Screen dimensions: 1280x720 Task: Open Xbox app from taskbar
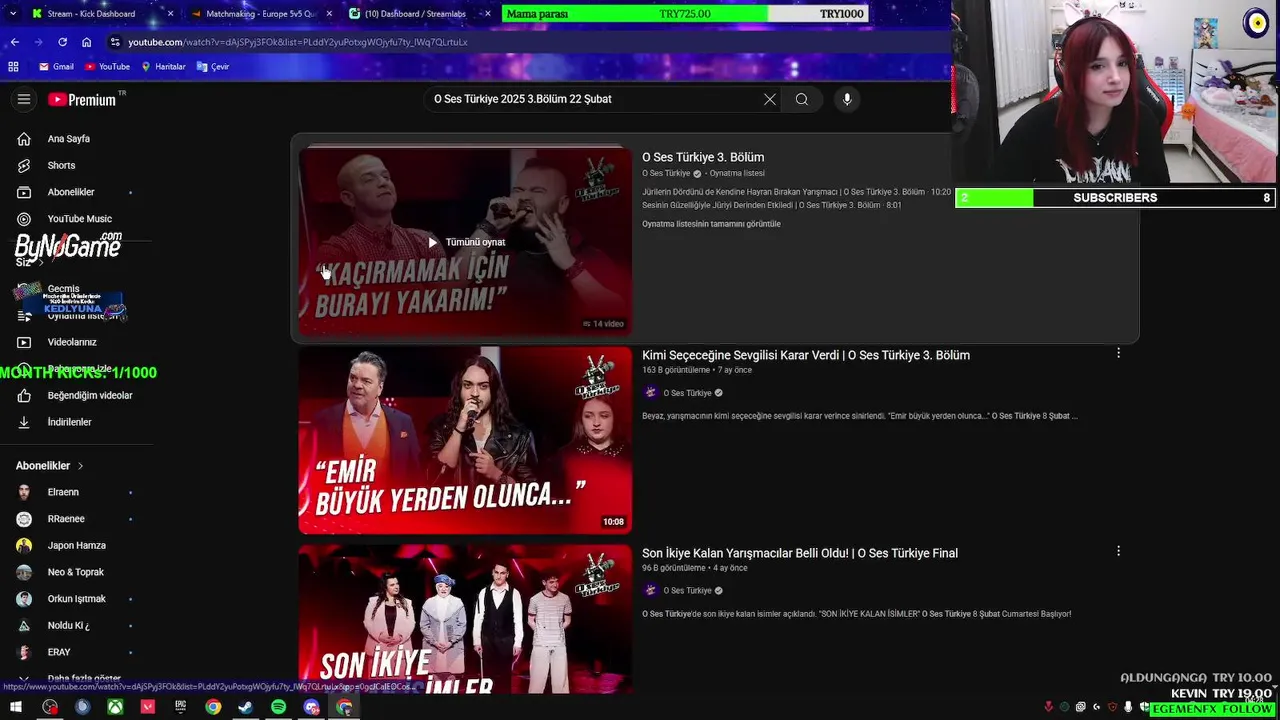tap(115, 707)
